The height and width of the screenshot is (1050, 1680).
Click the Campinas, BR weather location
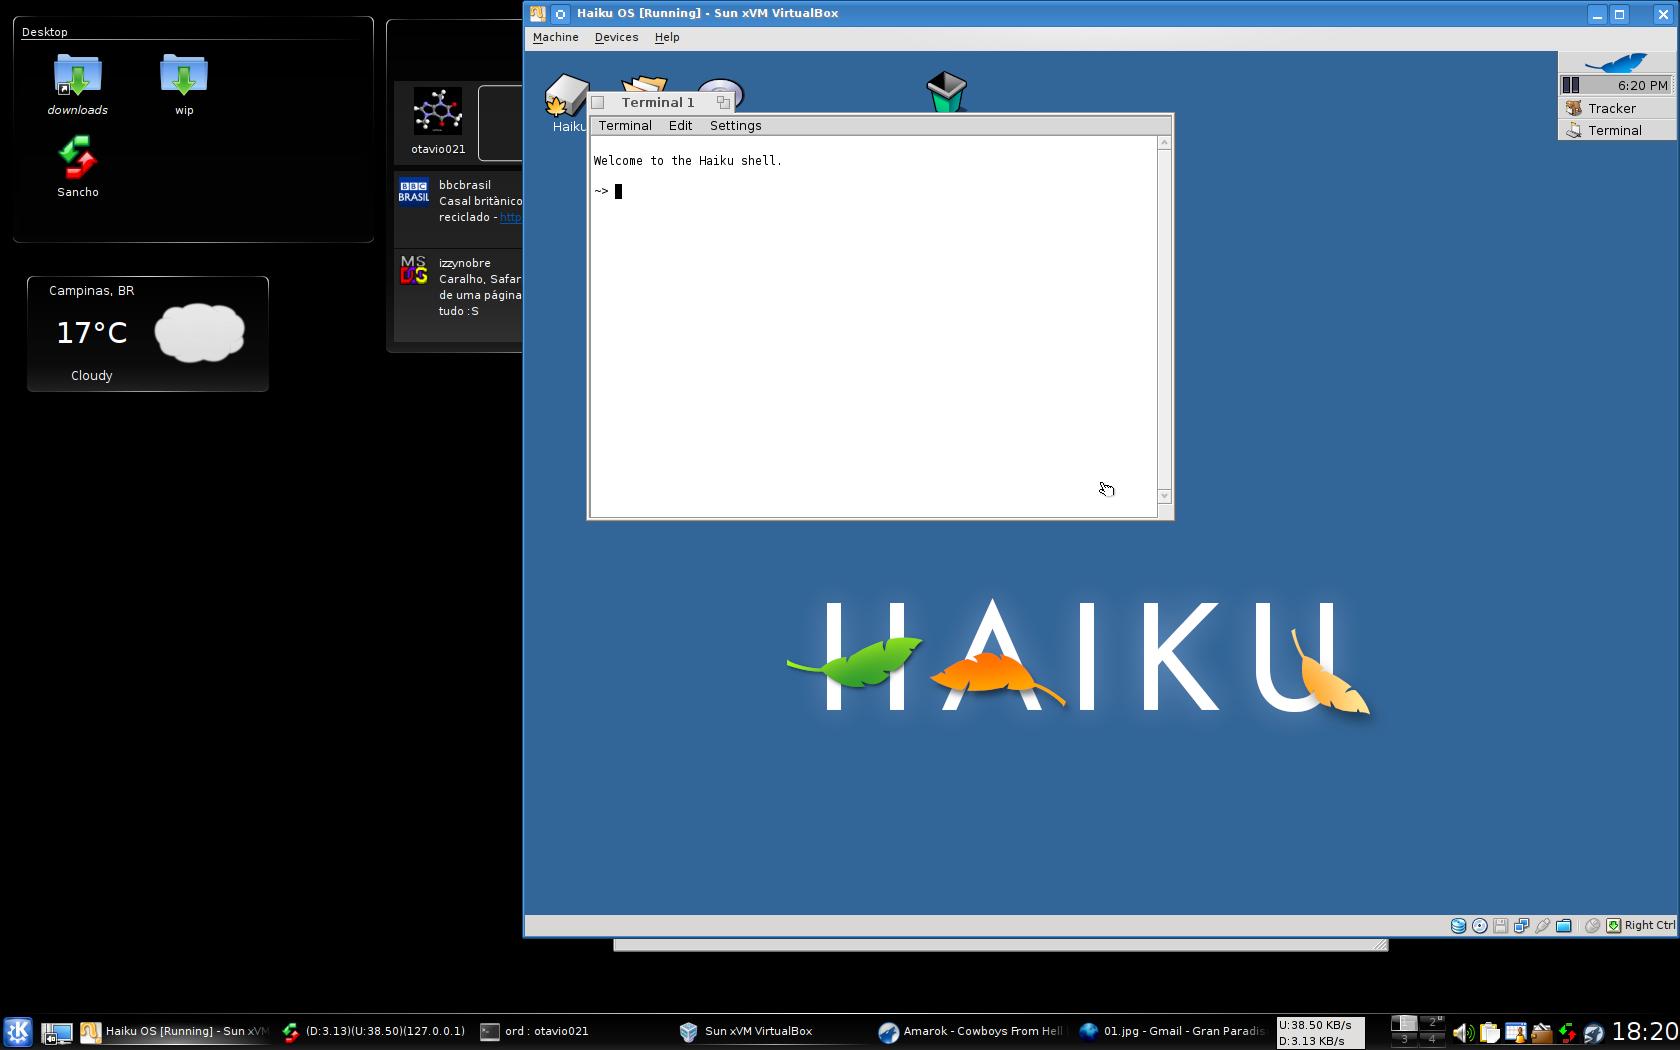[92, 290]
